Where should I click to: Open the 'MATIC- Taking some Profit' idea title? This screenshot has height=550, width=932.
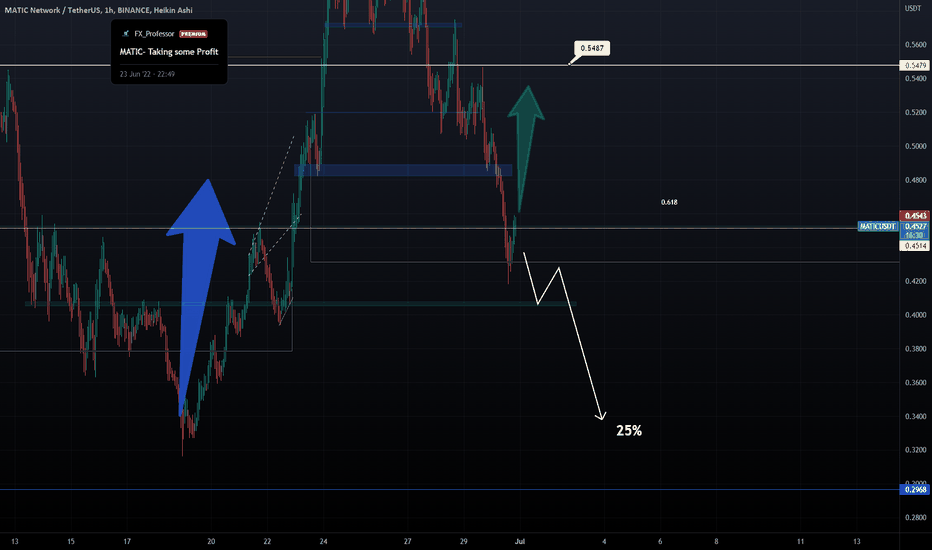[169, 52]
